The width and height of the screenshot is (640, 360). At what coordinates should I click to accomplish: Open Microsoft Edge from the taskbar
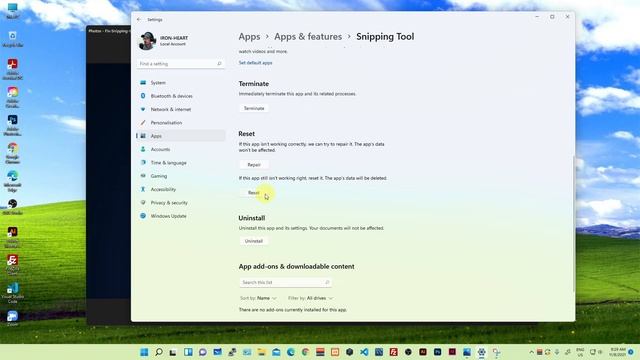(291, 352)
